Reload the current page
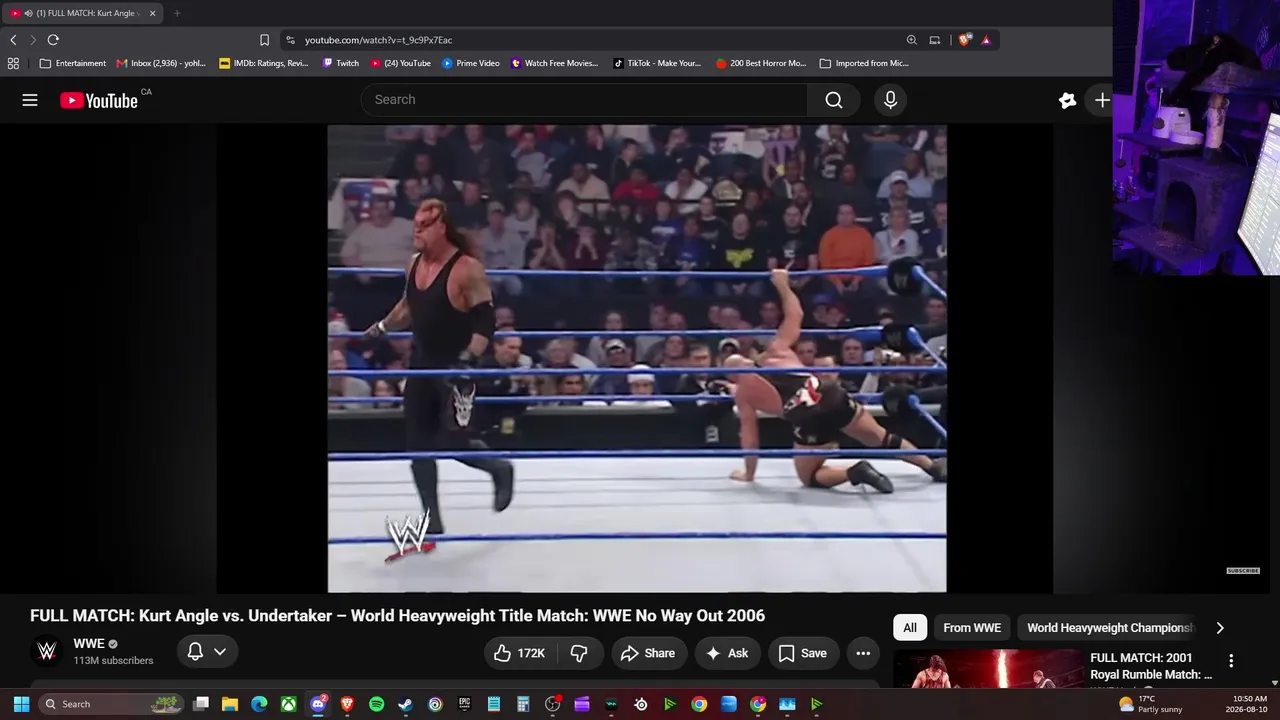 (x=53, y=40)
